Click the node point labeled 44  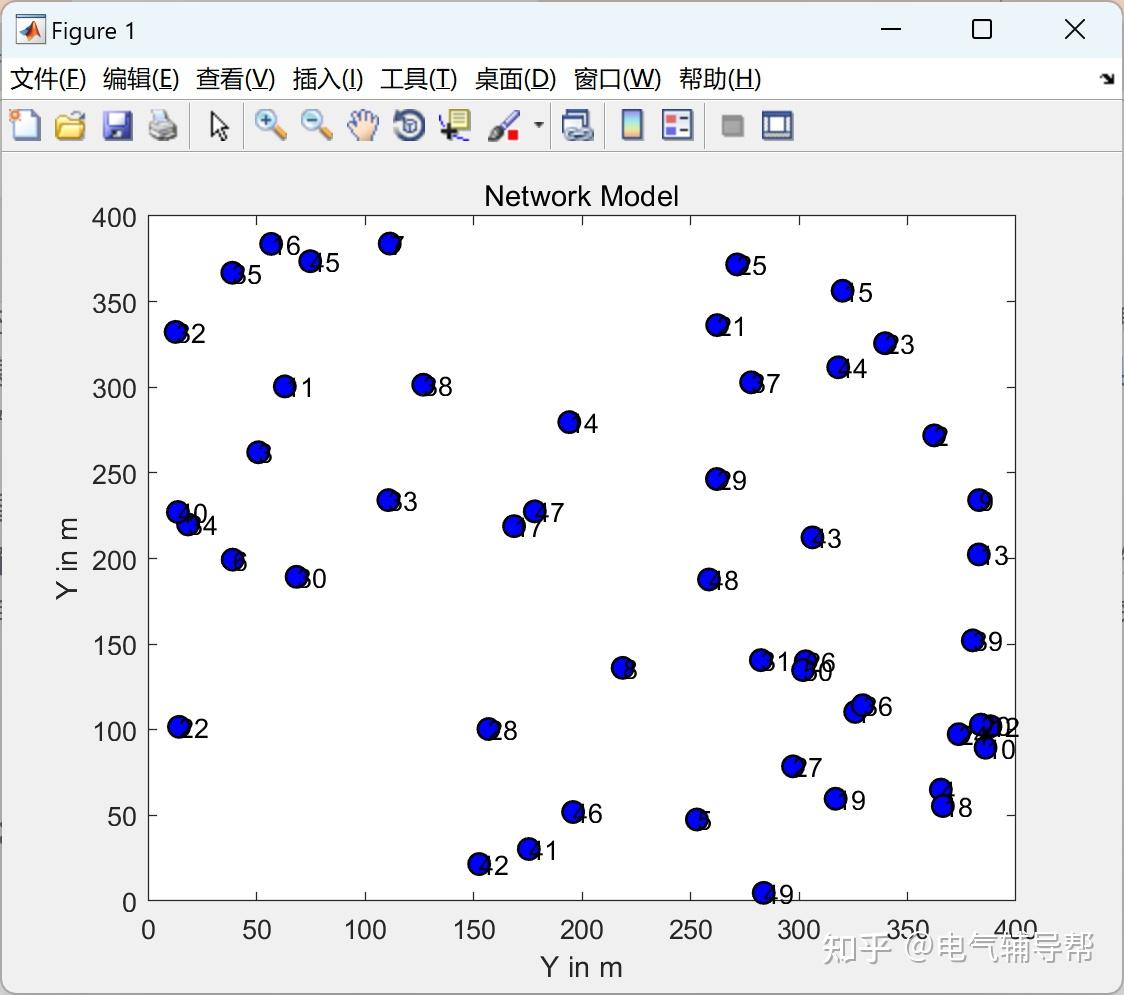(838, 368)
